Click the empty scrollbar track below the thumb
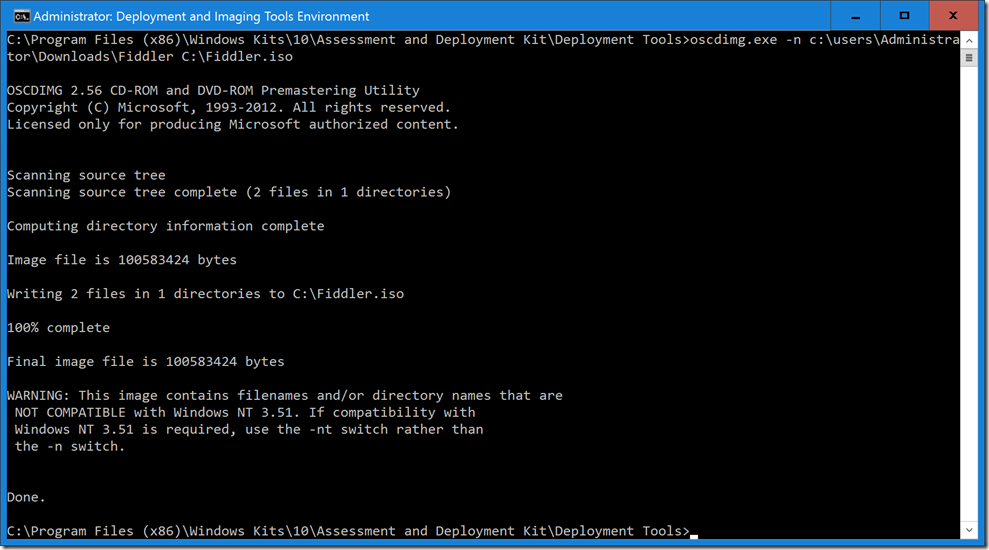 pos(969,300)
